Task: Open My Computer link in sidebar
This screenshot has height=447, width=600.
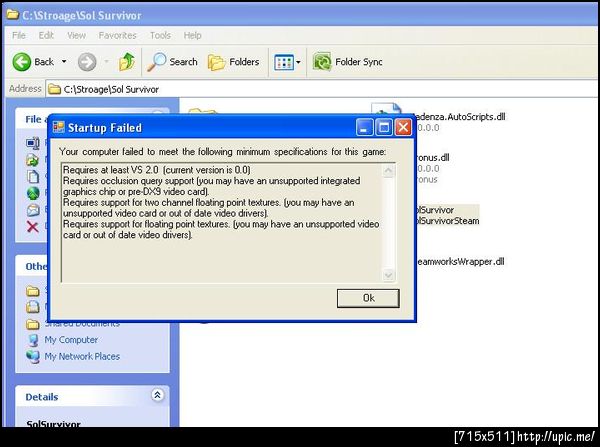Action: coord(71,340)
